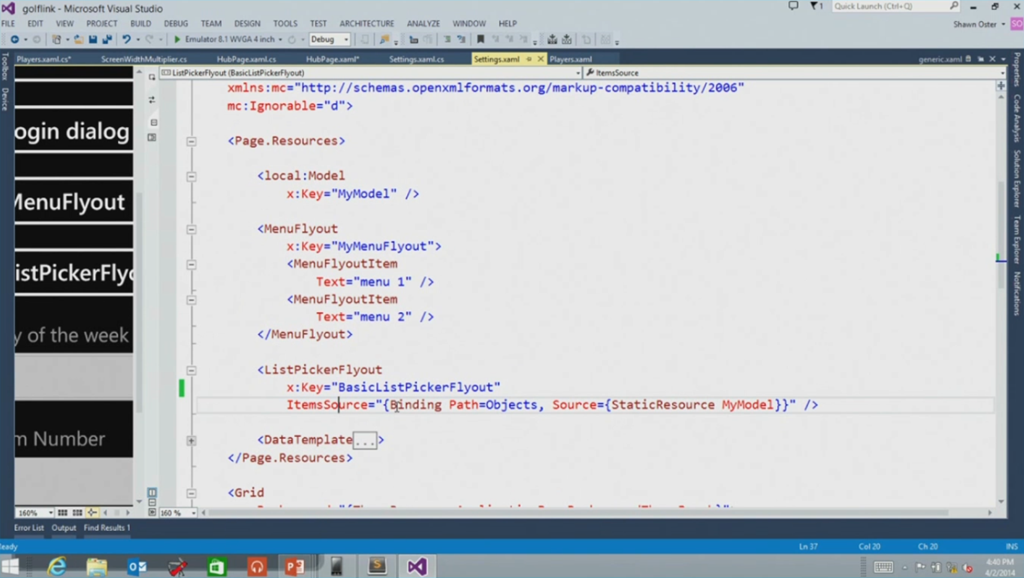The height and width of the screenshot is (578, 1024).
Task: Click the Uncomment selected lines toolbar icon
Action: [461, 40]
